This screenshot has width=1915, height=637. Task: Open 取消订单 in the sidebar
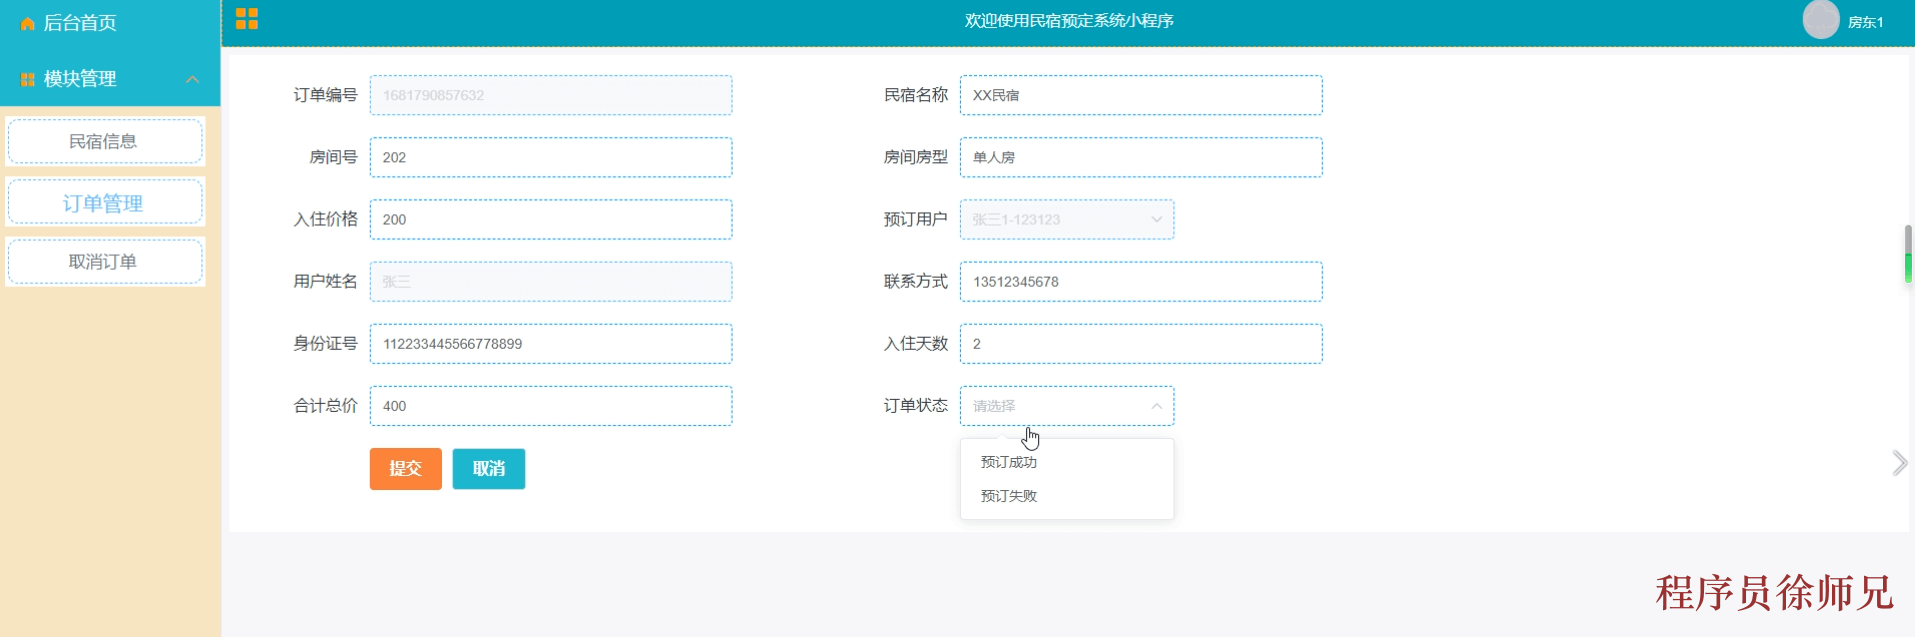[104, 262]
